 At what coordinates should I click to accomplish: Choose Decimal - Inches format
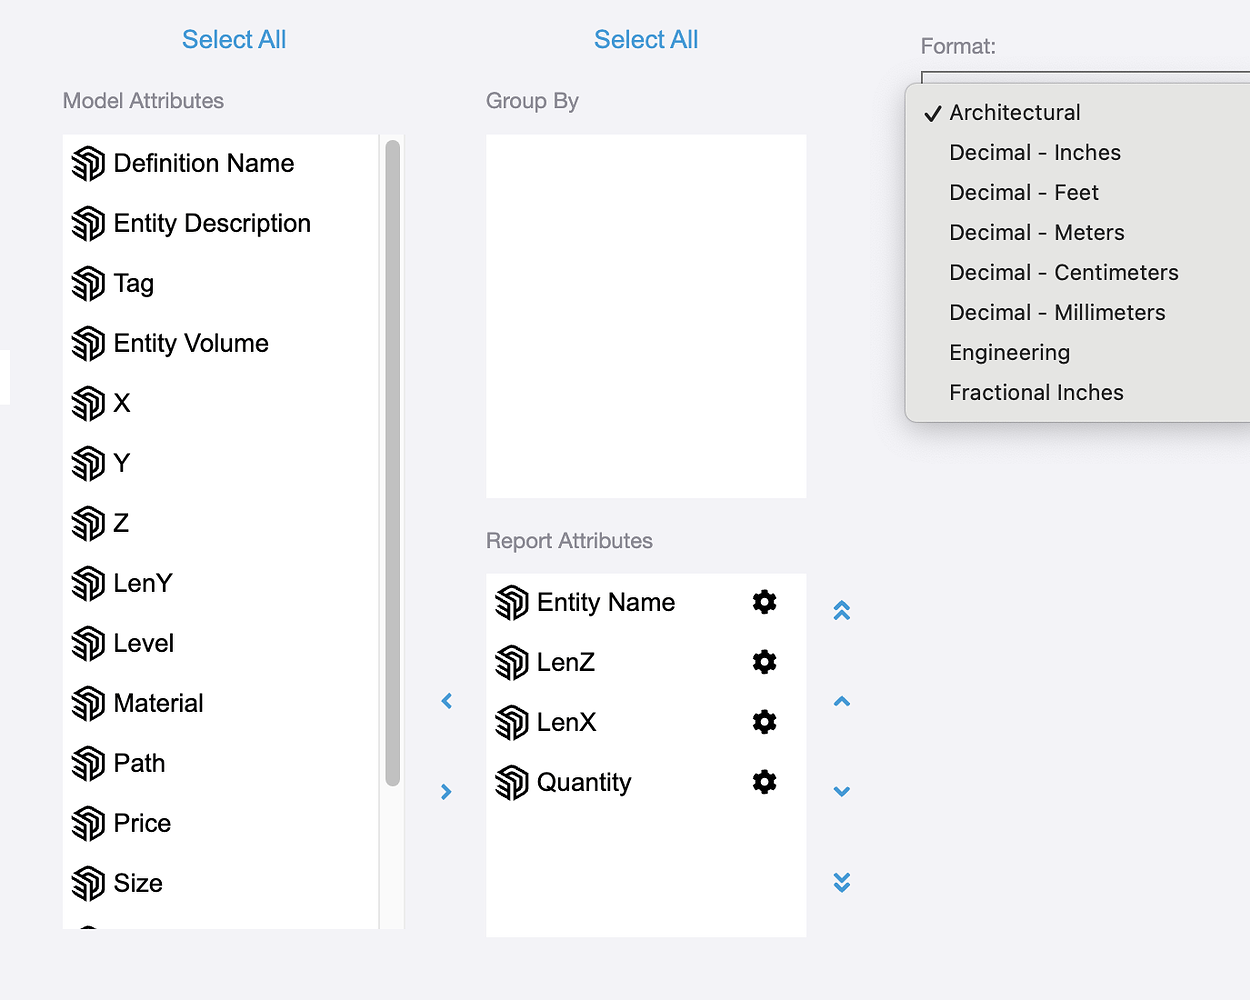point(1034,153)
